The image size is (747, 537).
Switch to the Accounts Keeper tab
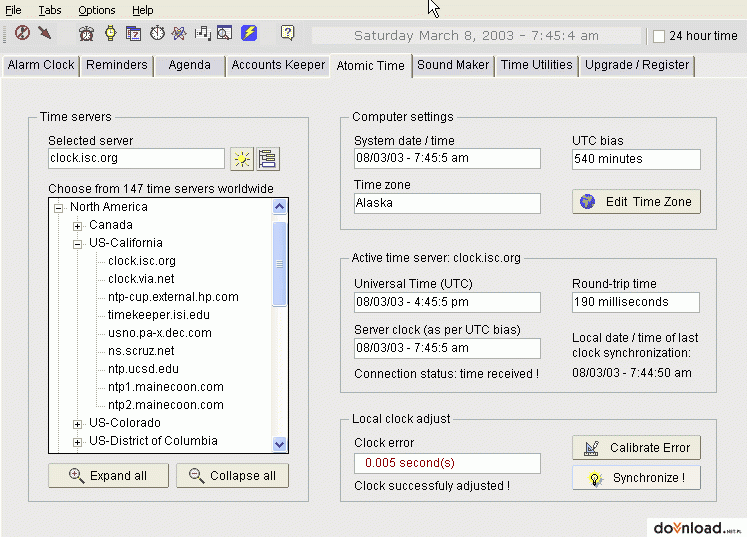[278, 65]
